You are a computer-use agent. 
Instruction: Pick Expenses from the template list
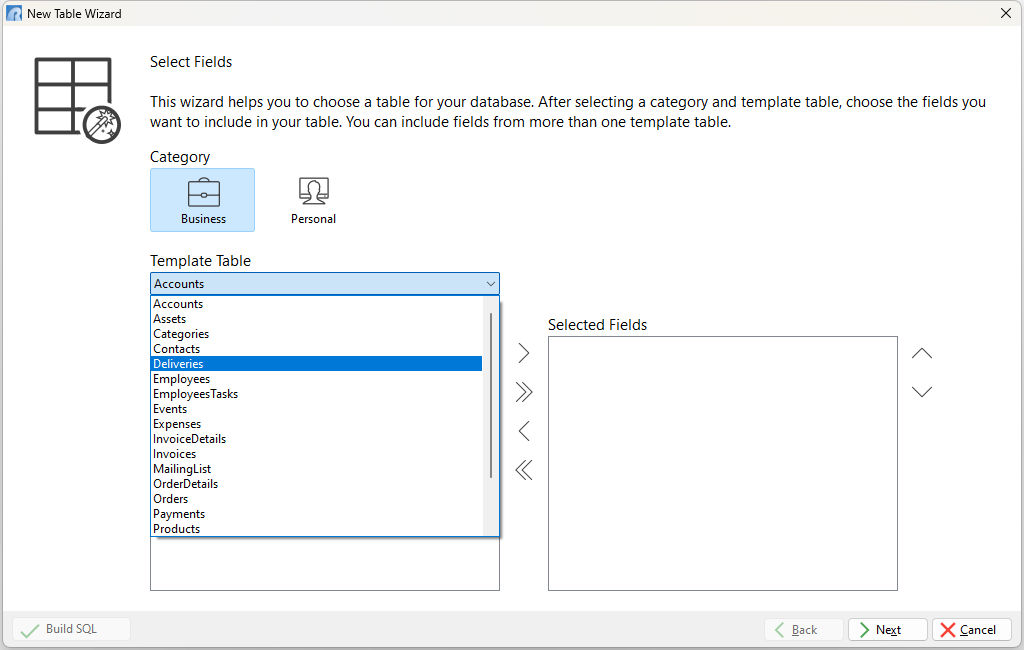point(317,424)
